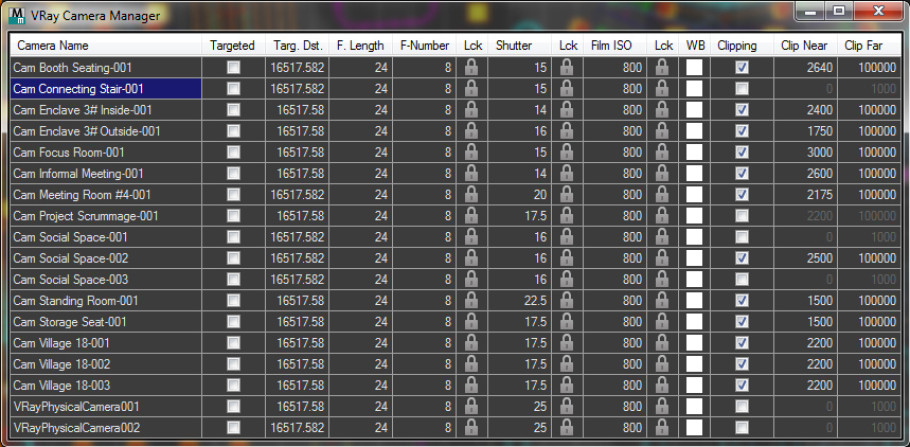Screen dimensions: 910x447
Task: Enable Clipping for Cam Connecting Stair-001
Action: click(x=742, y=89)
